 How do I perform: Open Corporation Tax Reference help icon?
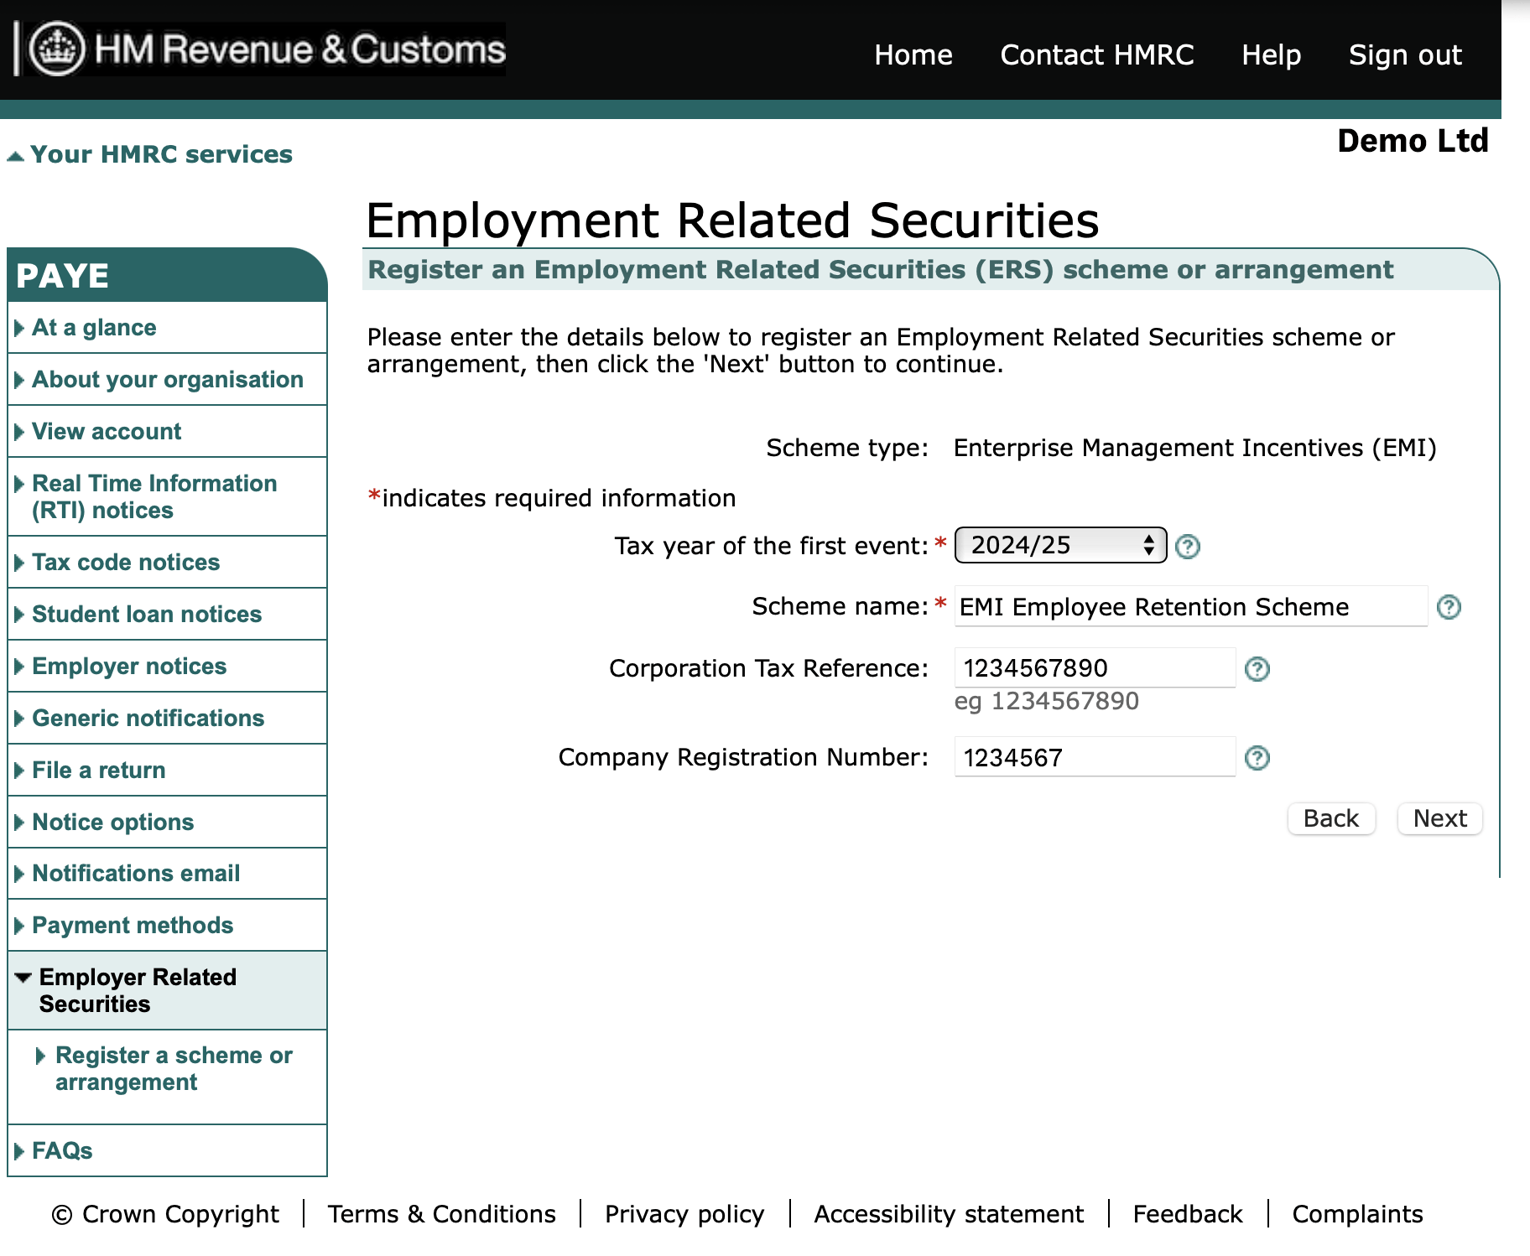click(x=1257, y=668)
